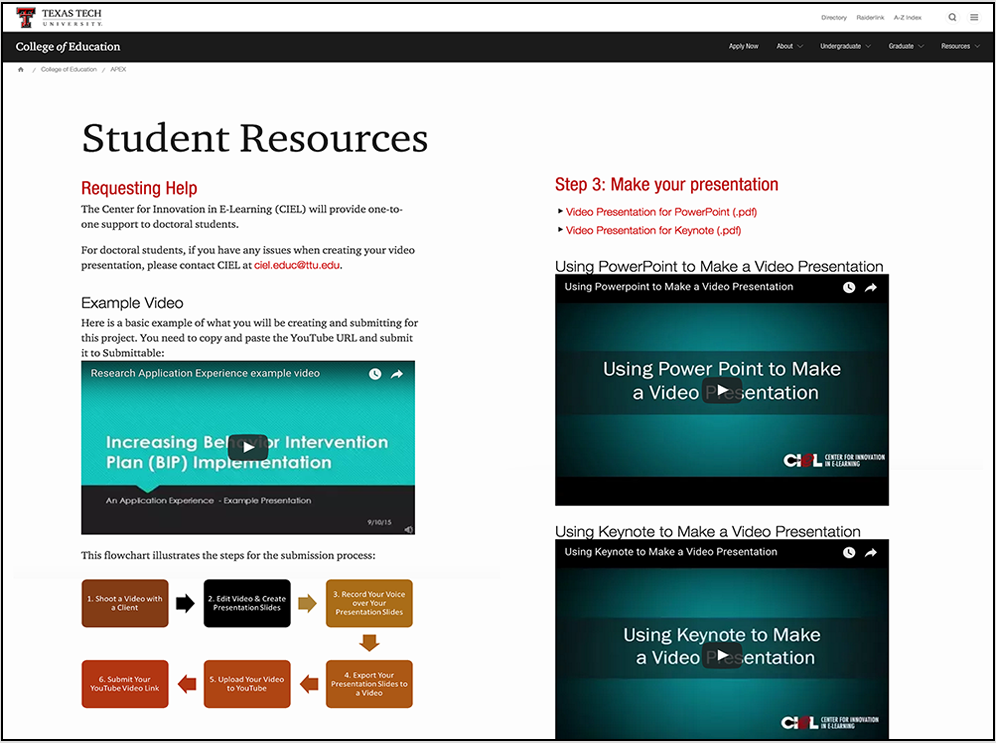Click College of Education breadcrumb link
Viewport: 996px width, 743px height.
69,69
